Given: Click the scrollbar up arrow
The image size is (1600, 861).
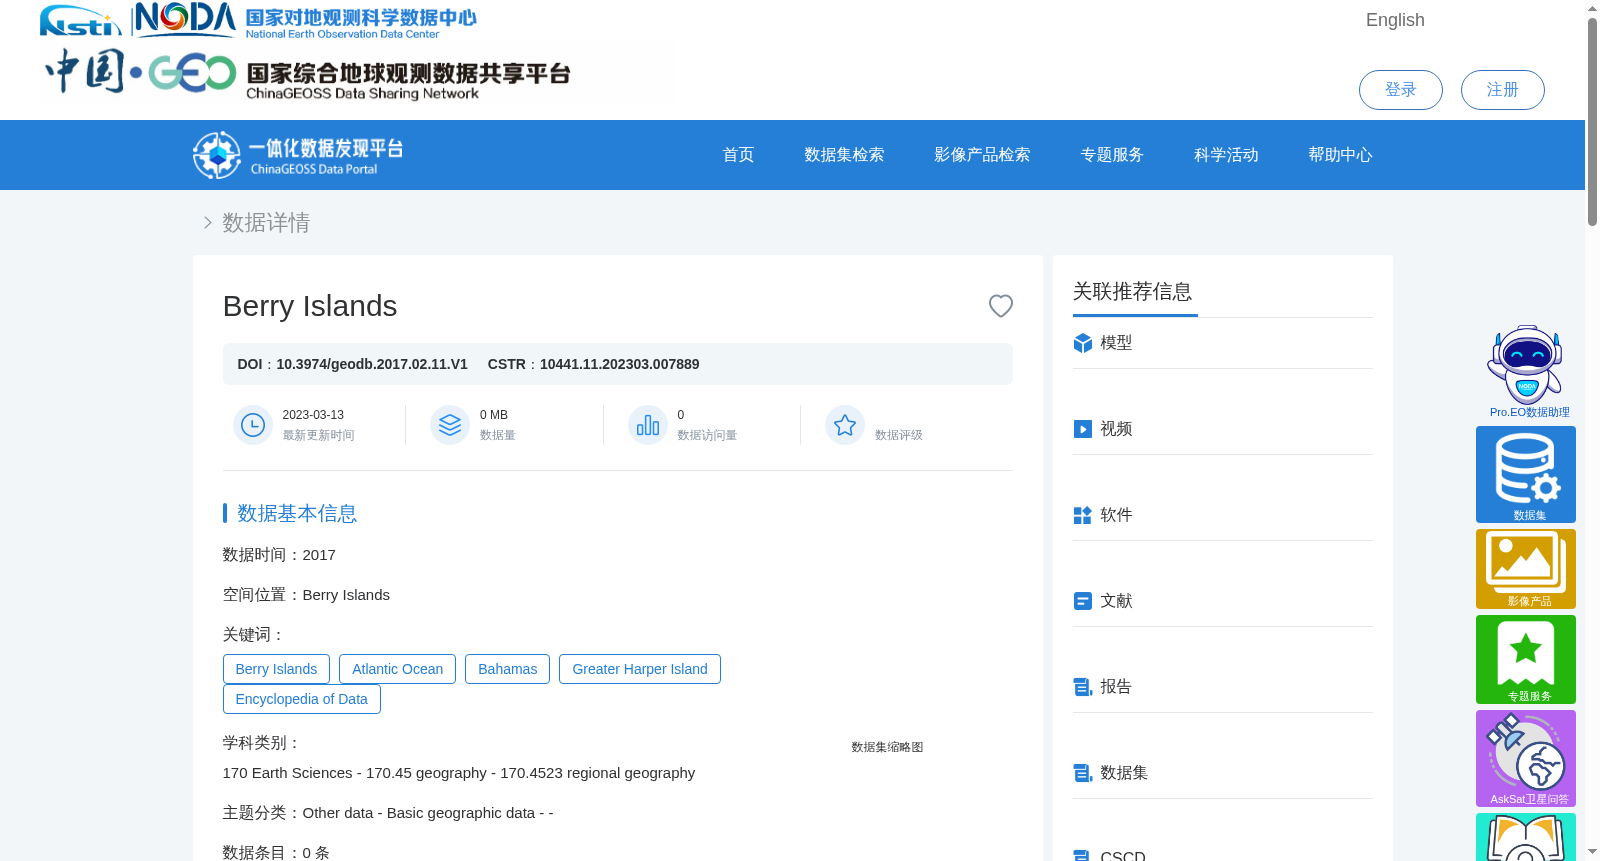Looking at the screenshot, I should pyautogui.click(x=1592, y=8).
